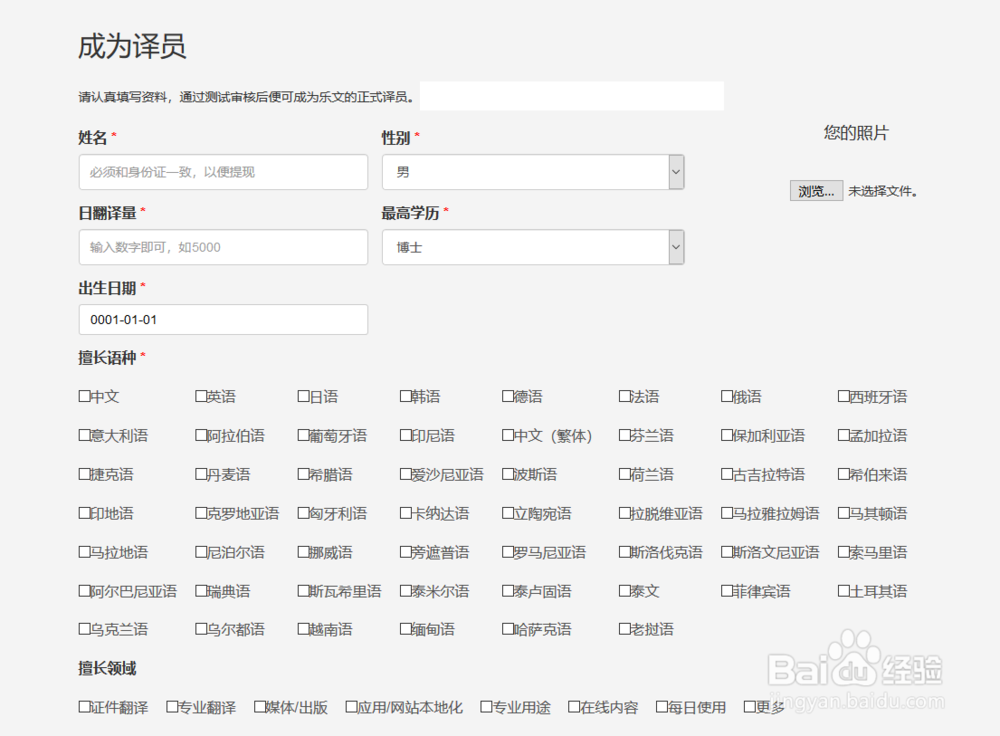
Task: Check 越南语 in the bottom row
Action: 302,630
